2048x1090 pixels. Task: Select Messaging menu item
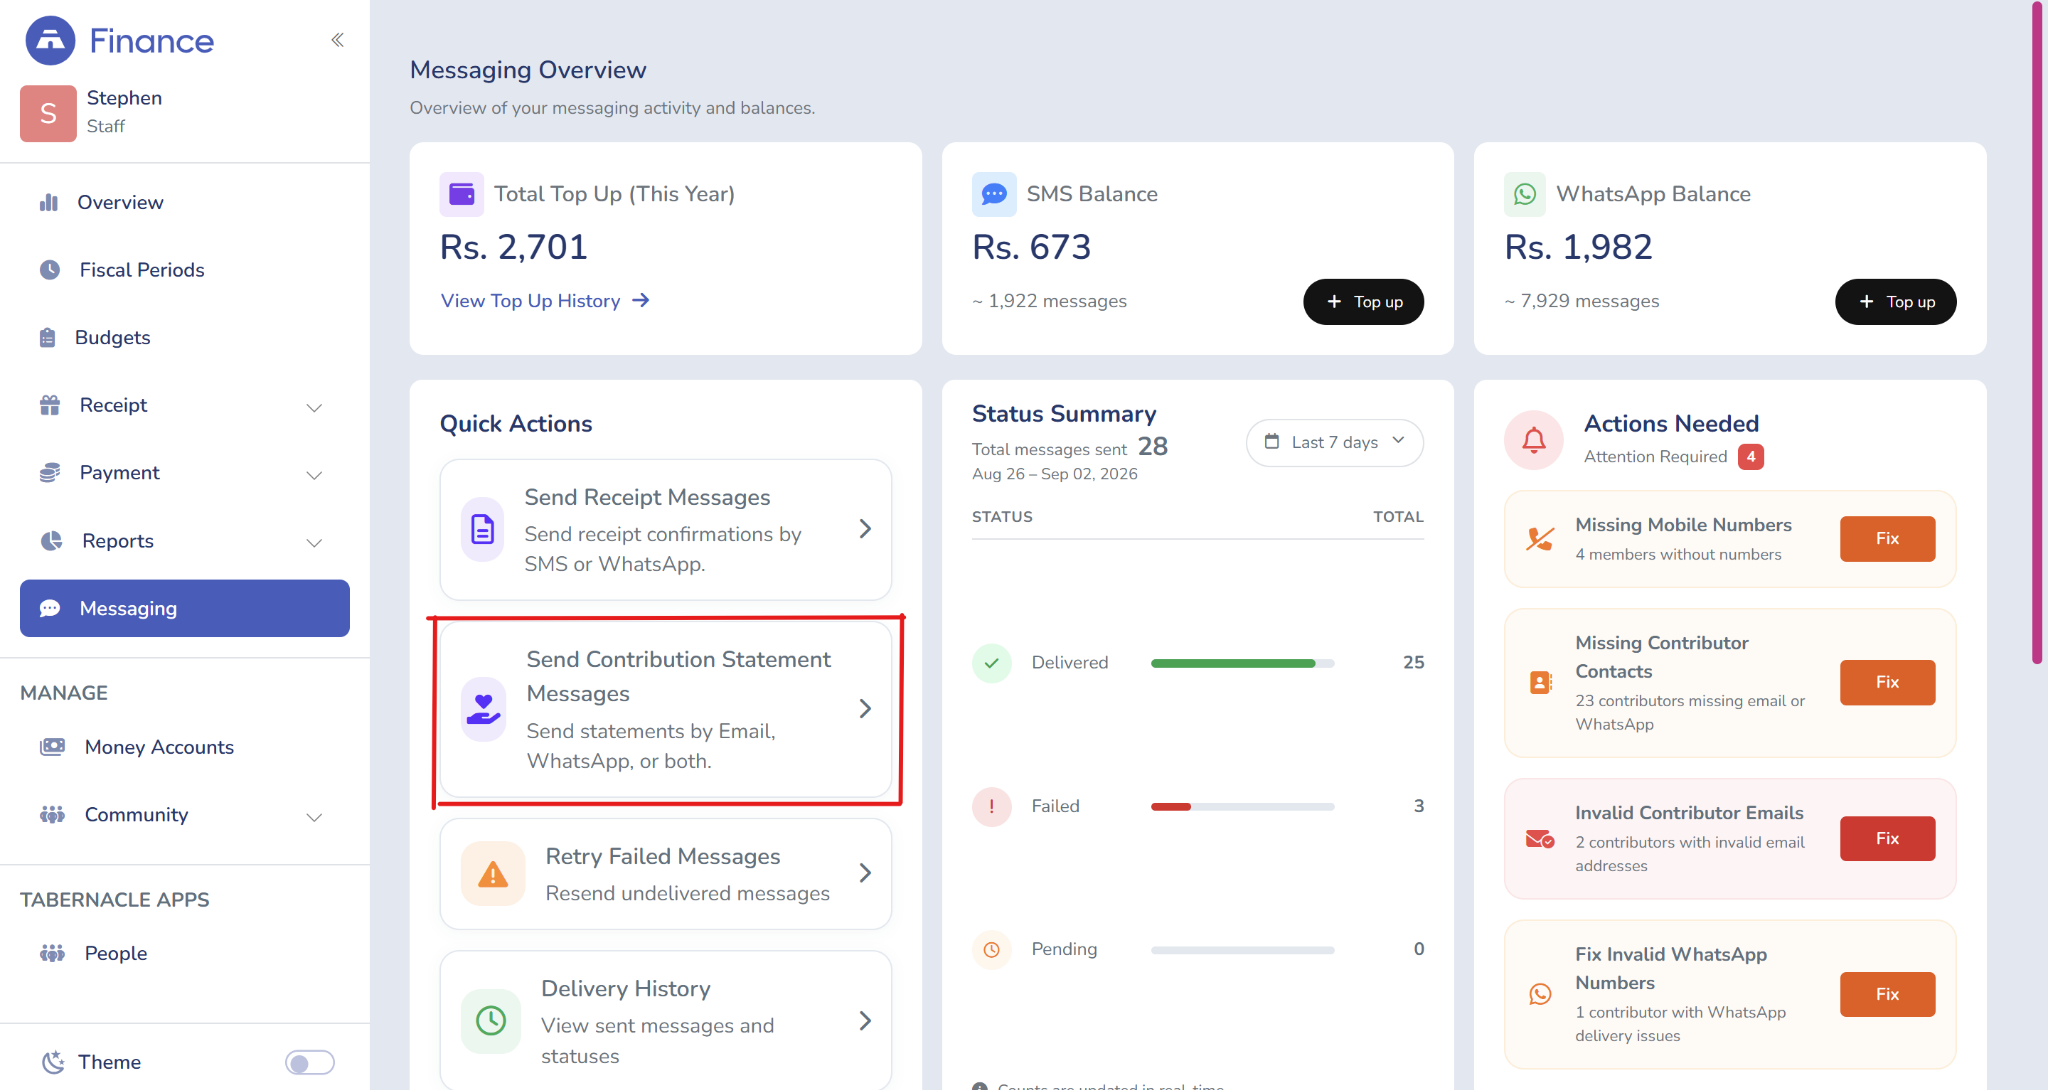185,608
